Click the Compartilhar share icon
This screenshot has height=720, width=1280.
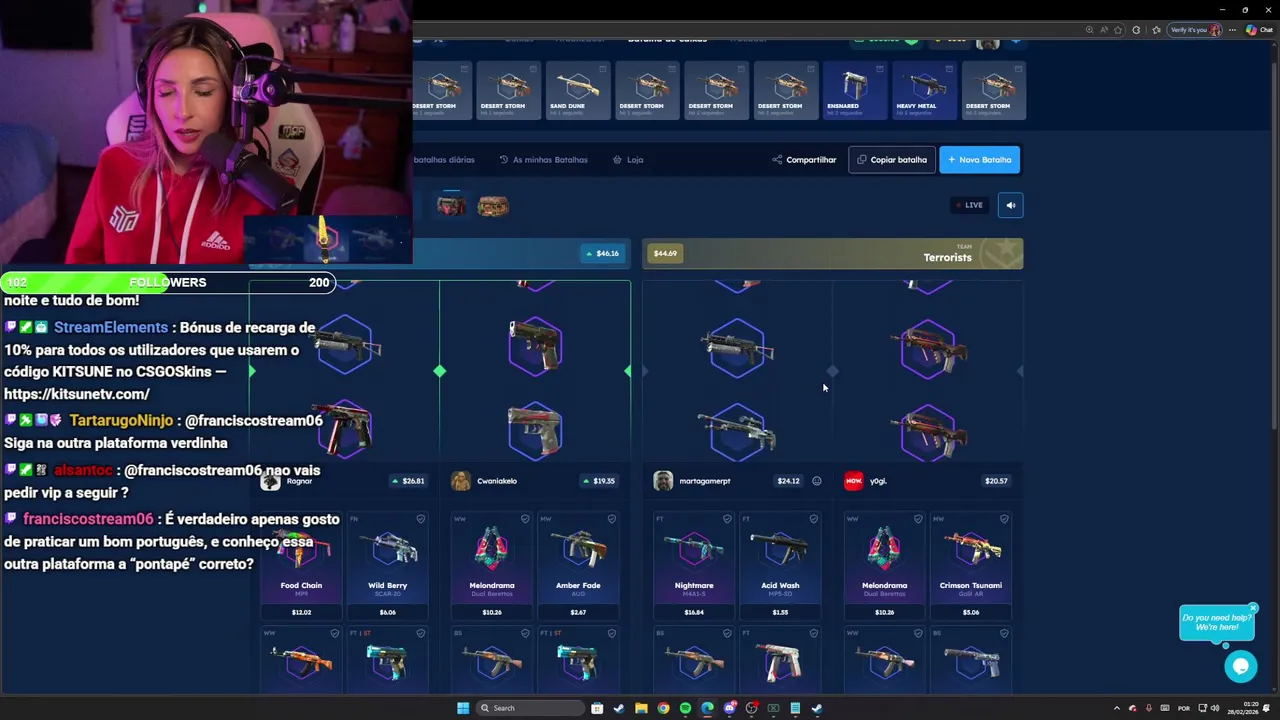point(777,160)
